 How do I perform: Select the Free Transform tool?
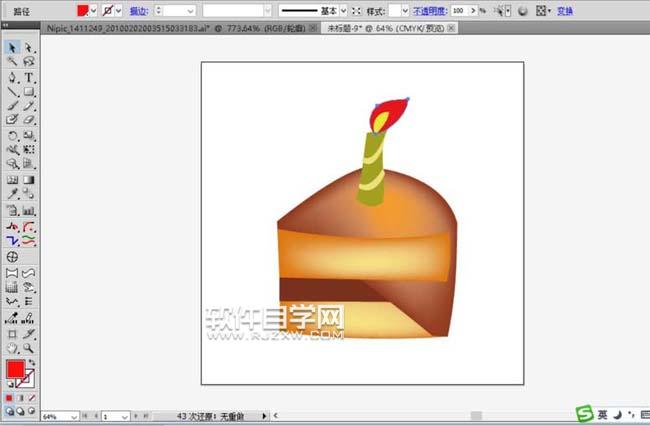[29, 150]
